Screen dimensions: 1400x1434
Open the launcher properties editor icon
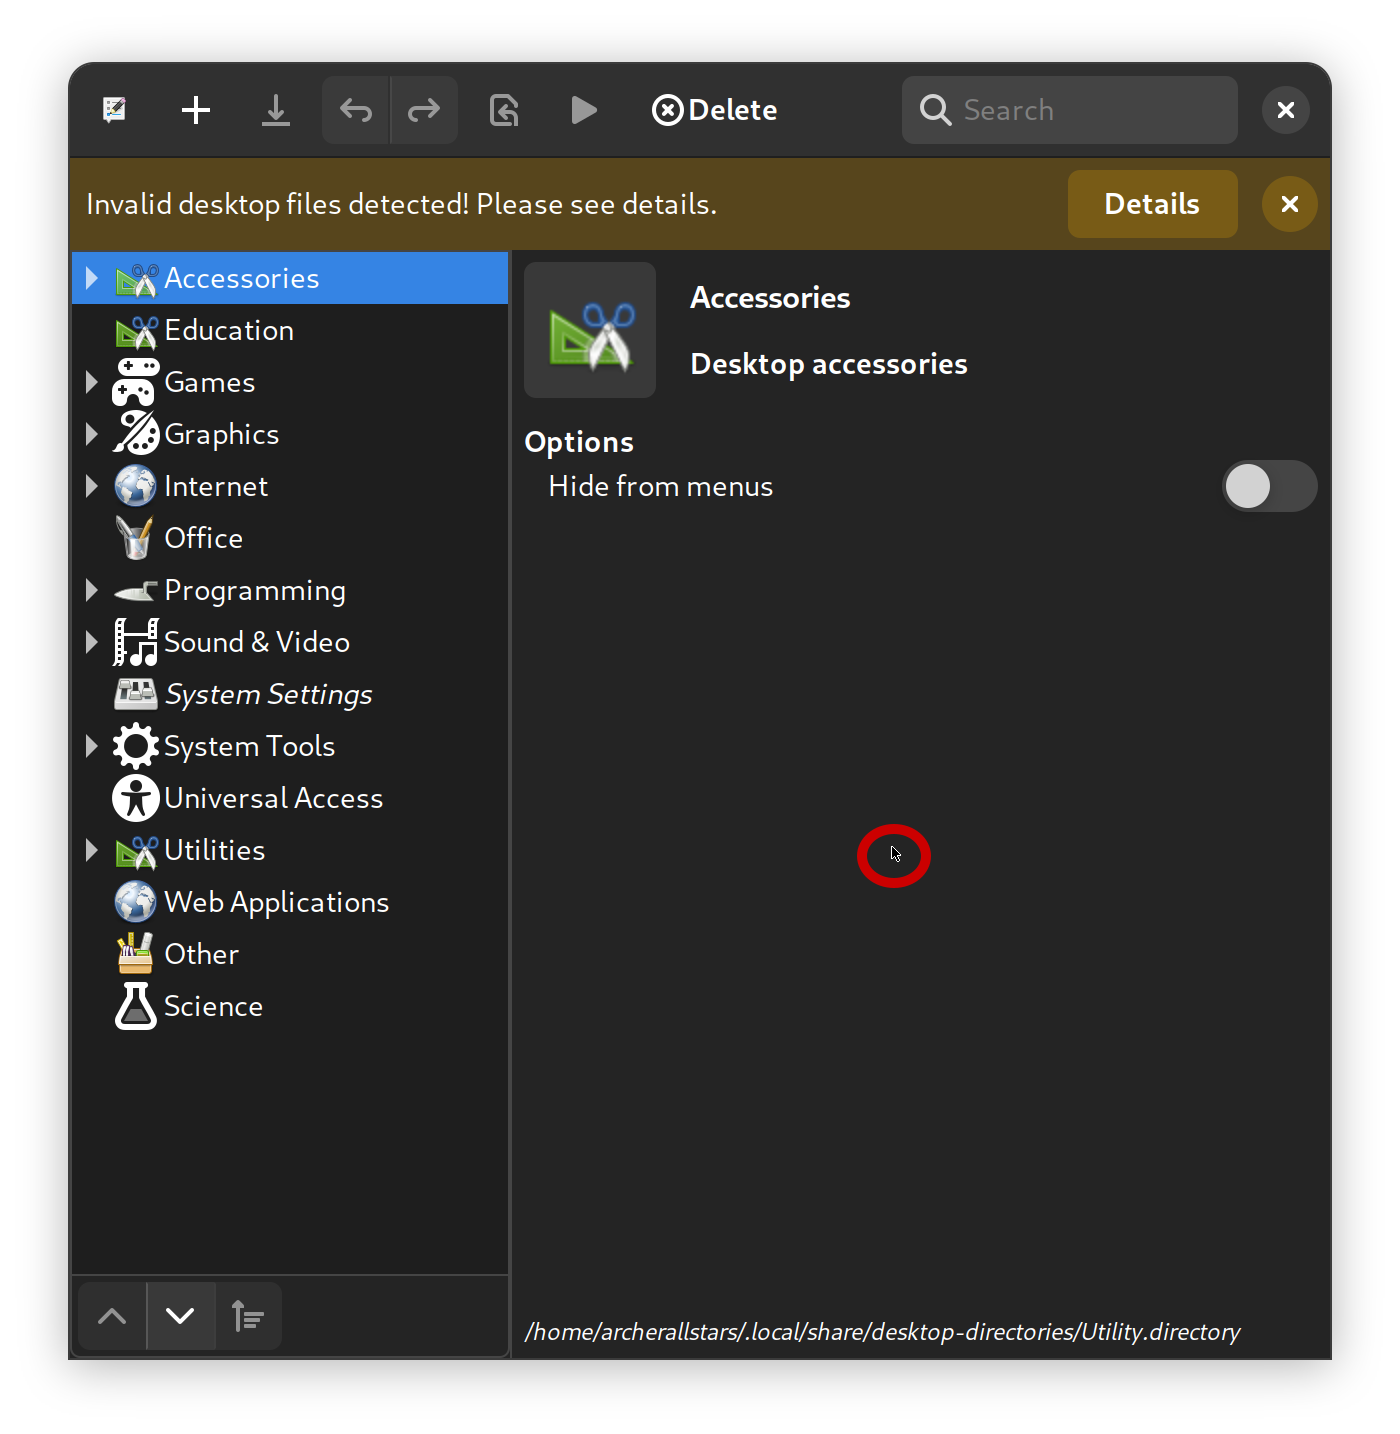coord(114,110)
